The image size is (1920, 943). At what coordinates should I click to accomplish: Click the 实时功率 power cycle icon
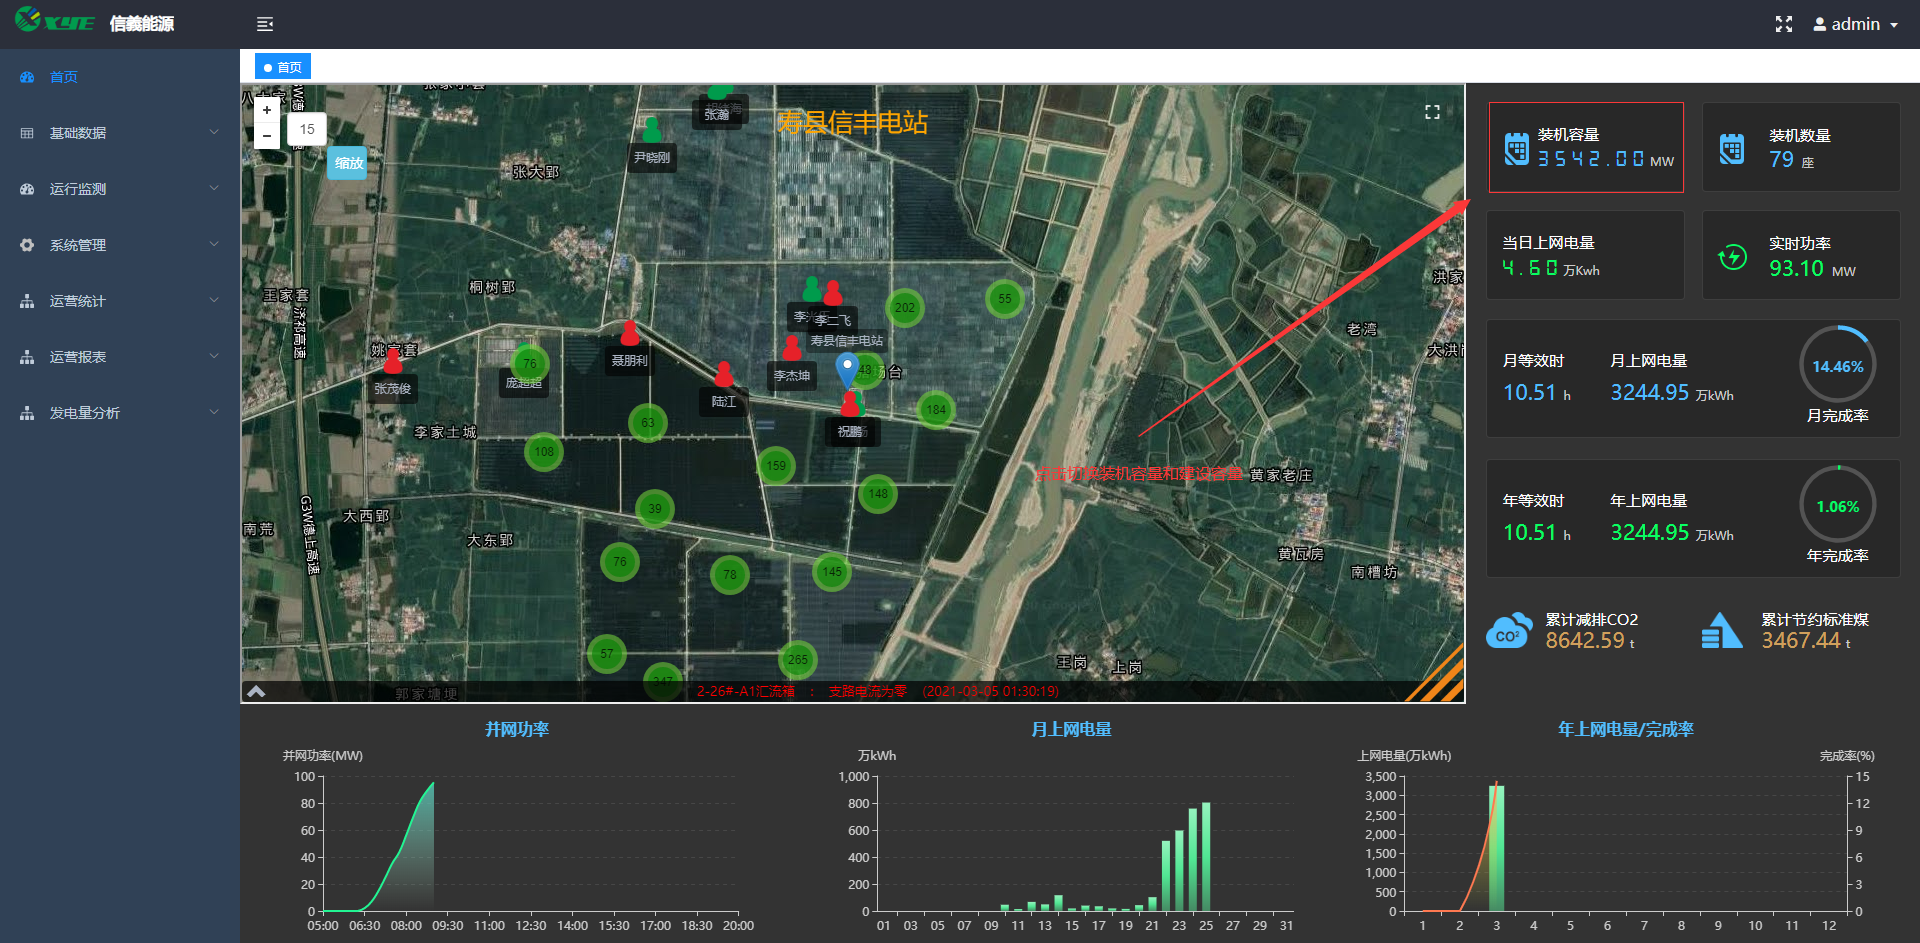click(x=1732, y=257)
